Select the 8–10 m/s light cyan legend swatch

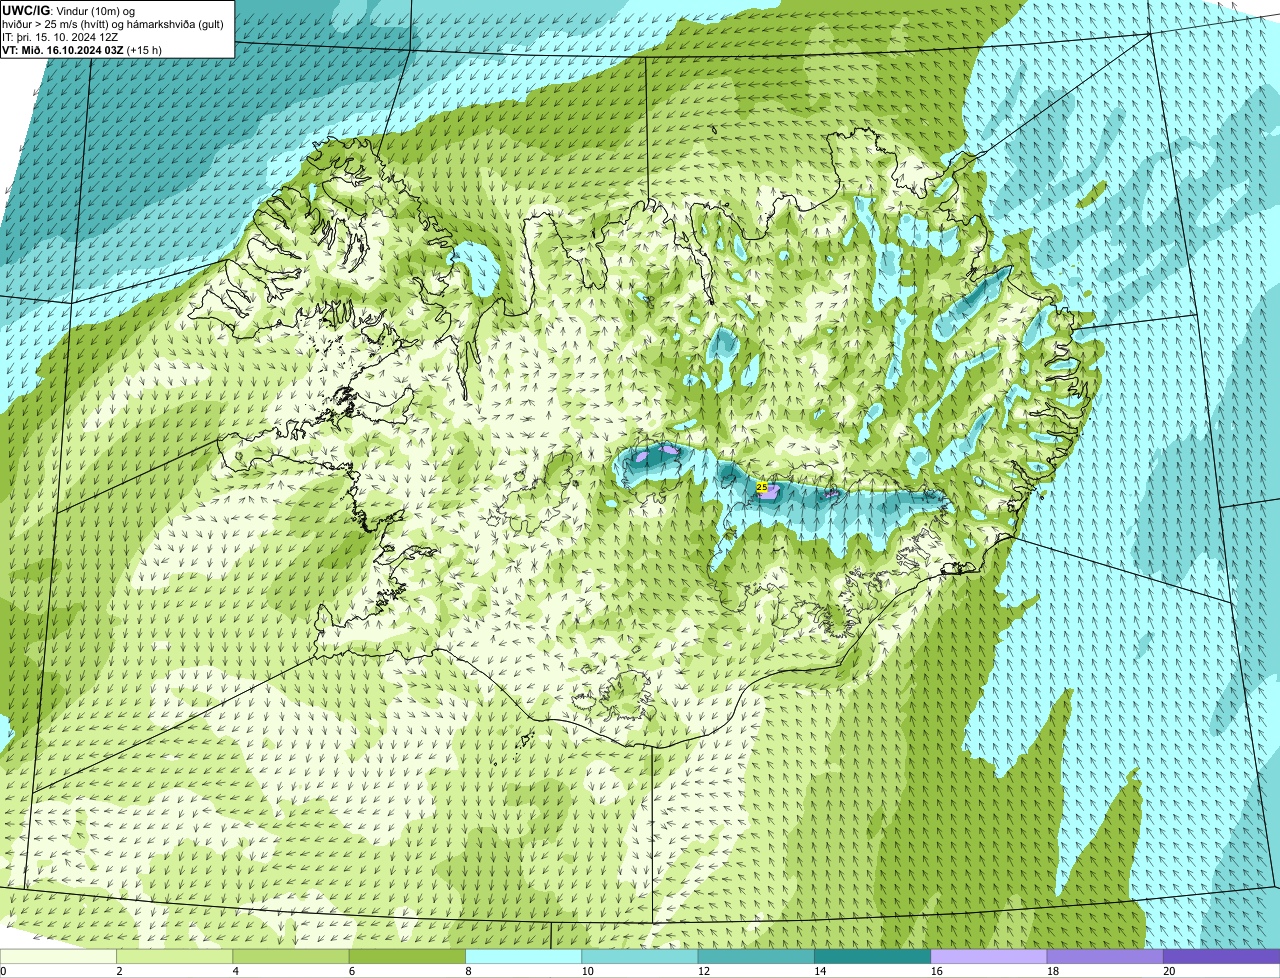(x=523, y=956)
